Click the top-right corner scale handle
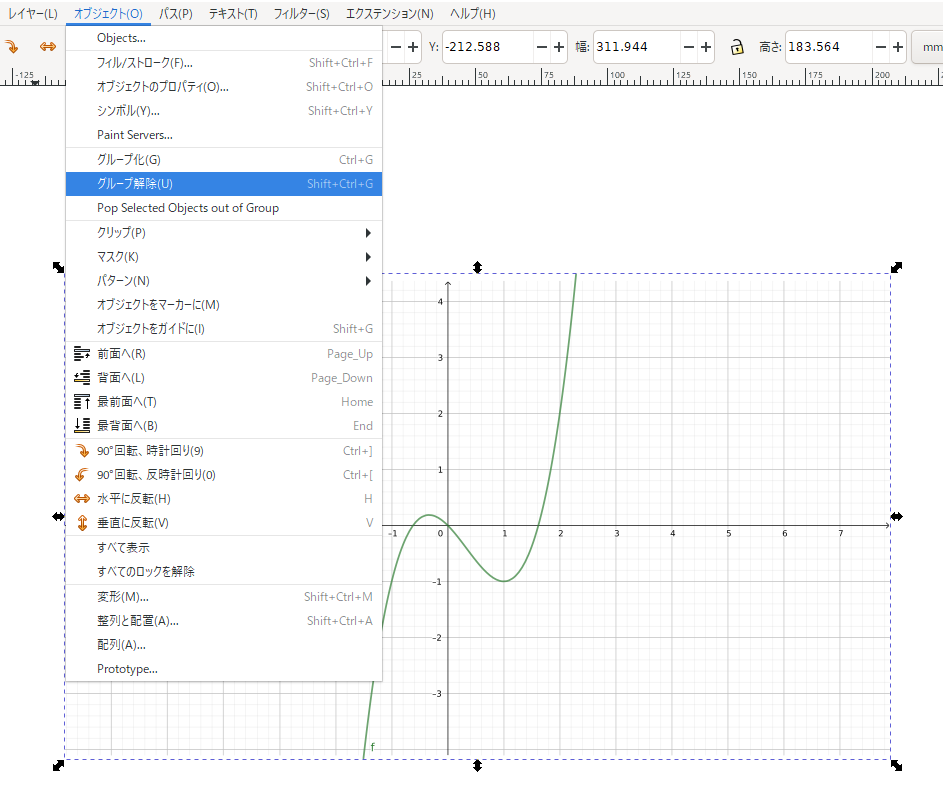The height and width of the screenshot is (799, 943). [896, 268]
